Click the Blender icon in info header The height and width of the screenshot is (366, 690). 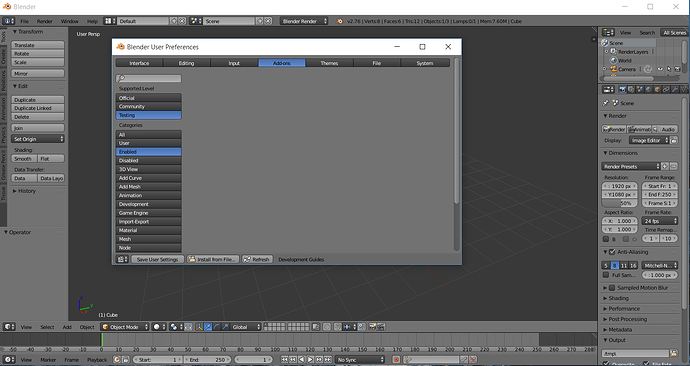pos(340,21)
